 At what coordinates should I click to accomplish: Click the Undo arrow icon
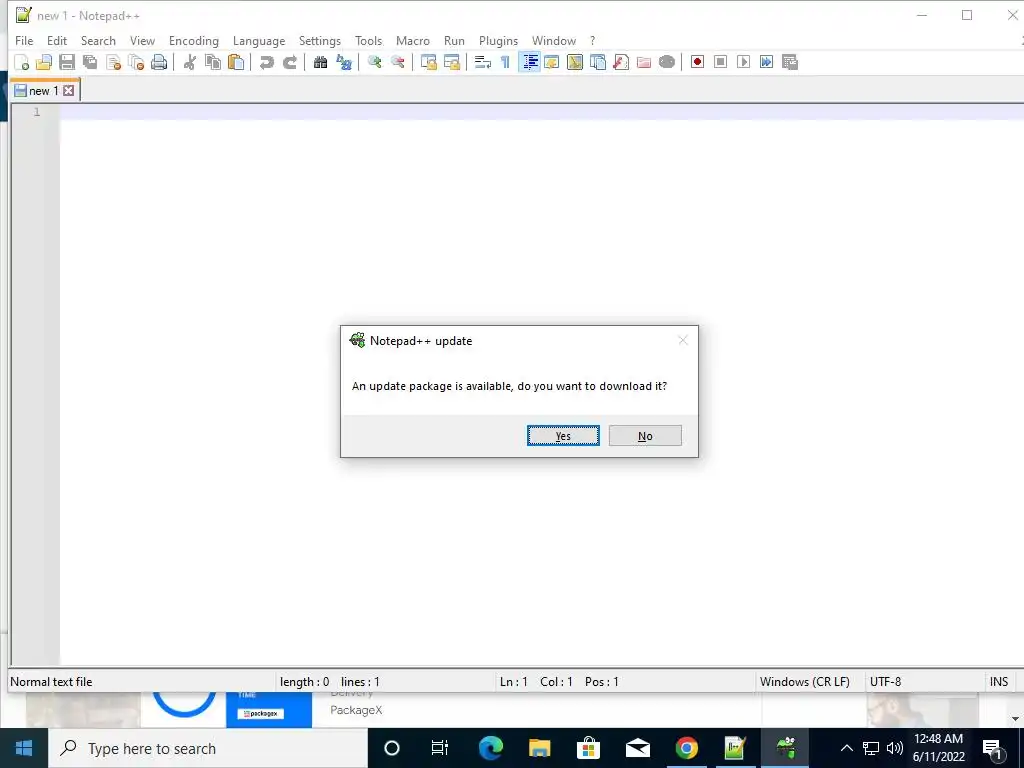pos(266,62)
